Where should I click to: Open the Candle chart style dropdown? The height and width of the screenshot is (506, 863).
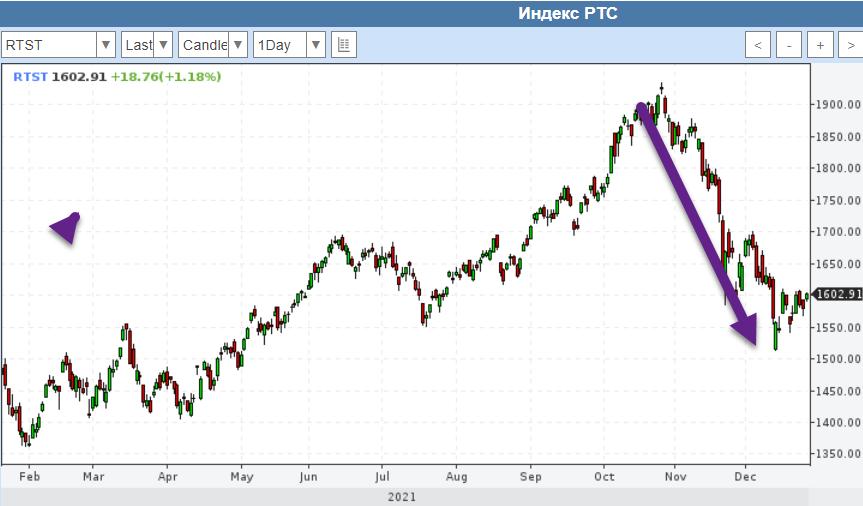tap(212, 45)
